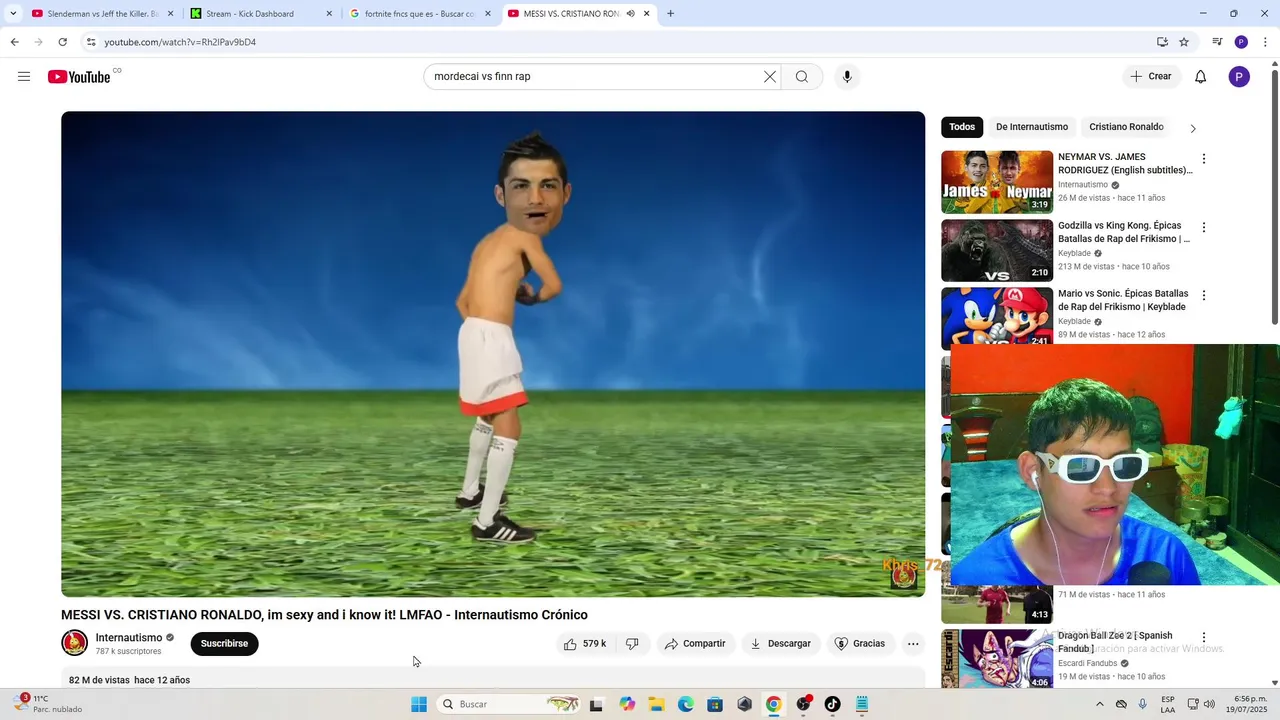
Task: Open options for Mario vs Sonic video
Action: point(1204,295)
